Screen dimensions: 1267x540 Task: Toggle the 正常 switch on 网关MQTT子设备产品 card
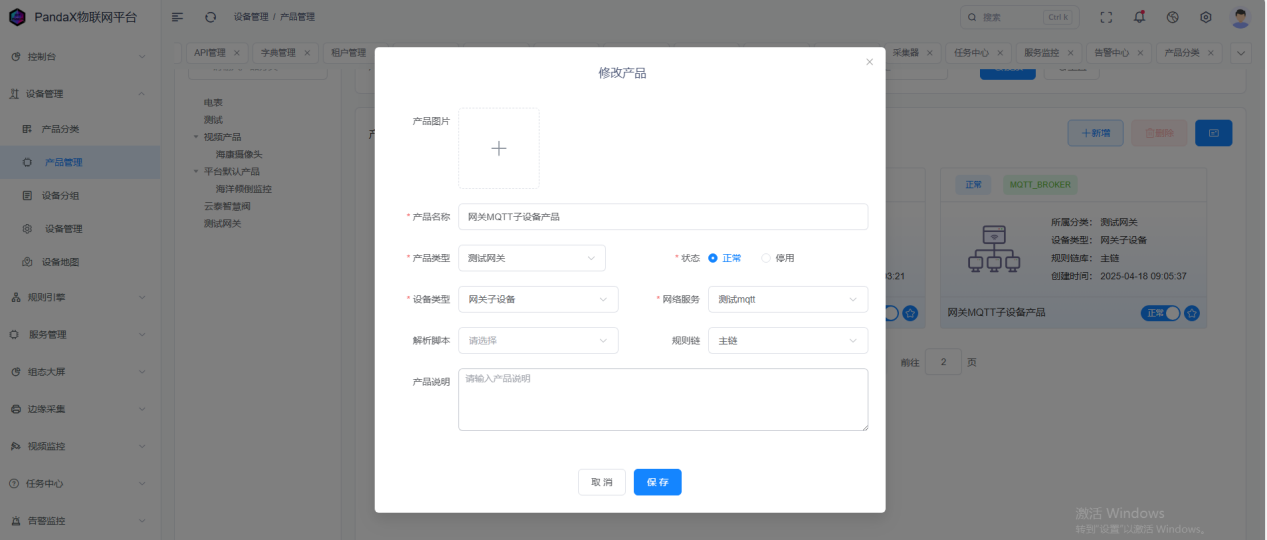[1160, 313]
